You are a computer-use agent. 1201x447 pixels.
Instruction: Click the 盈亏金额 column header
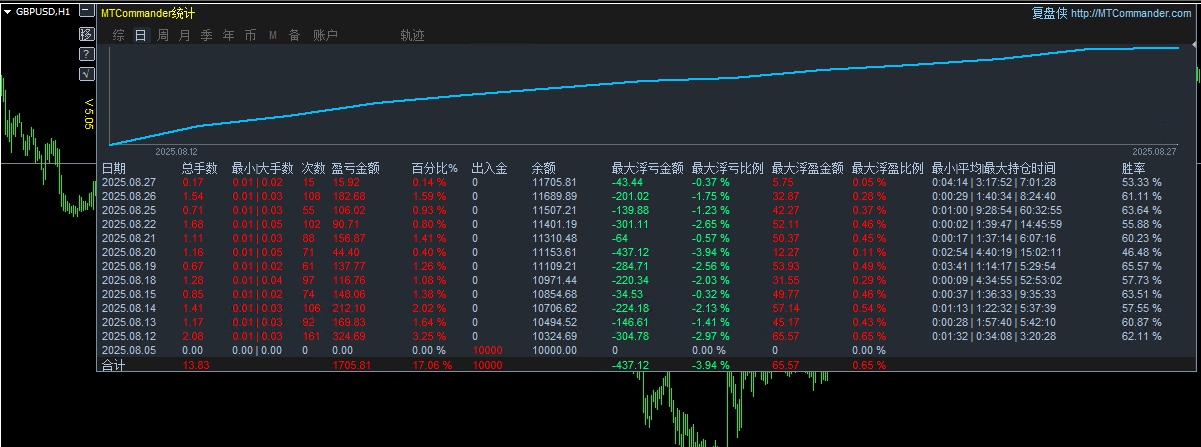pyautogui.click(x=355, y=168)
